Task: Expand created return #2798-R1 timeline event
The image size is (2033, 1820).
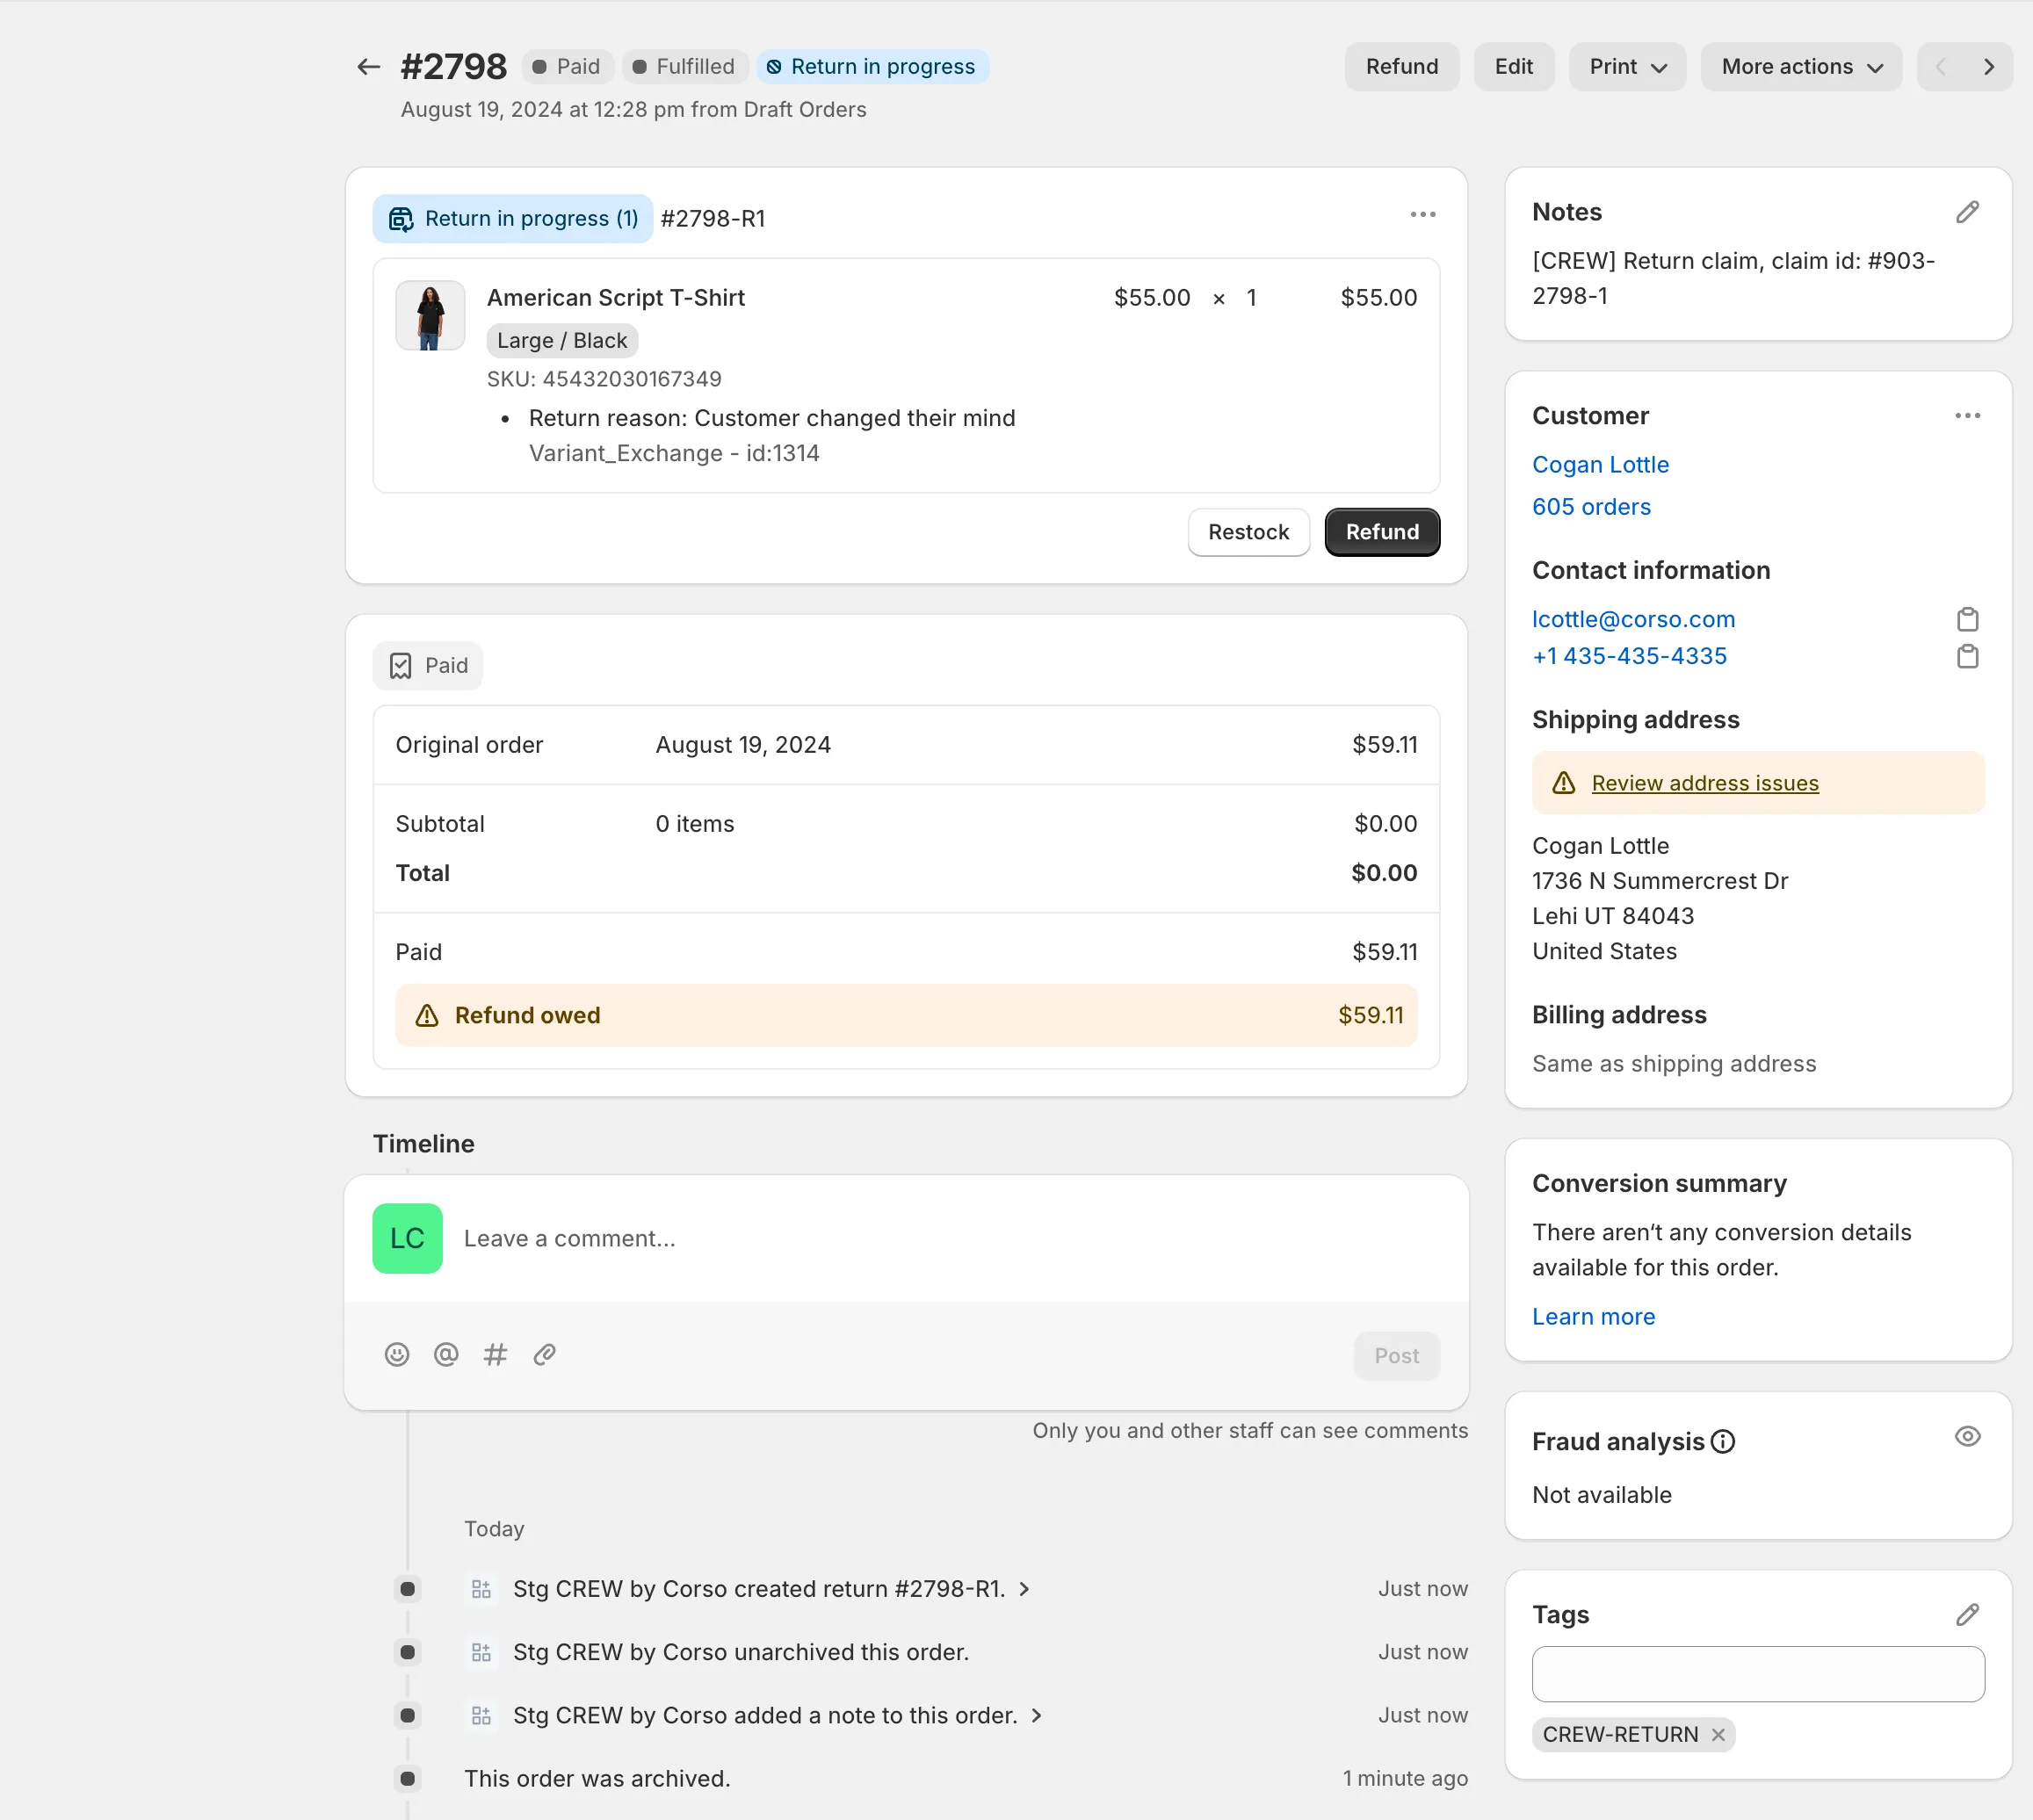Action: click(1024, 1589)
